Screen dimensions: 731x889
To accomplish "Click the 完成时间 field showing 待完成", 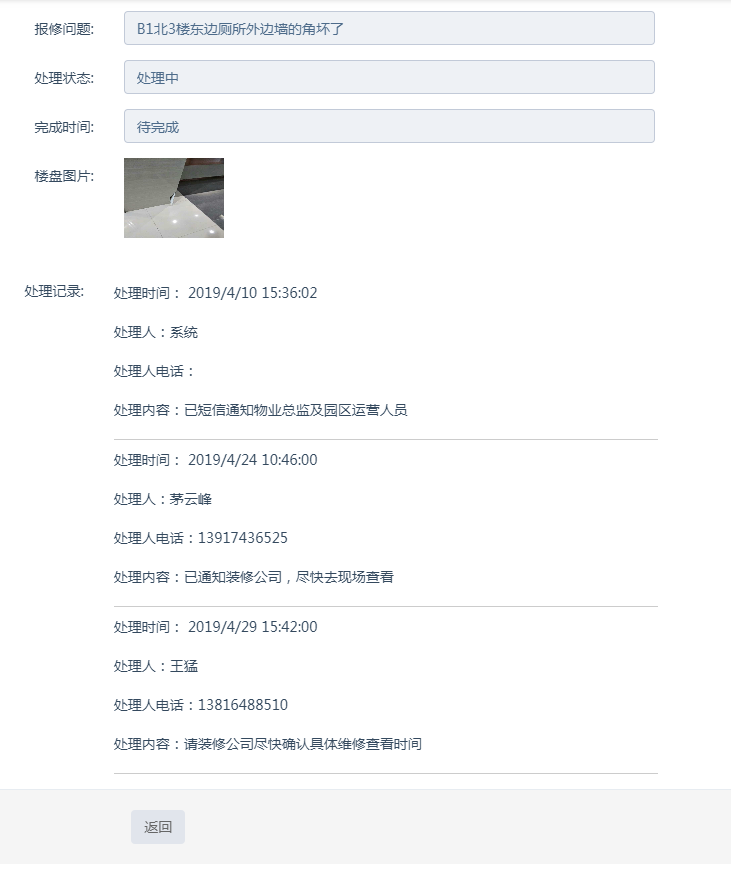I will click(x=389, y=126).
